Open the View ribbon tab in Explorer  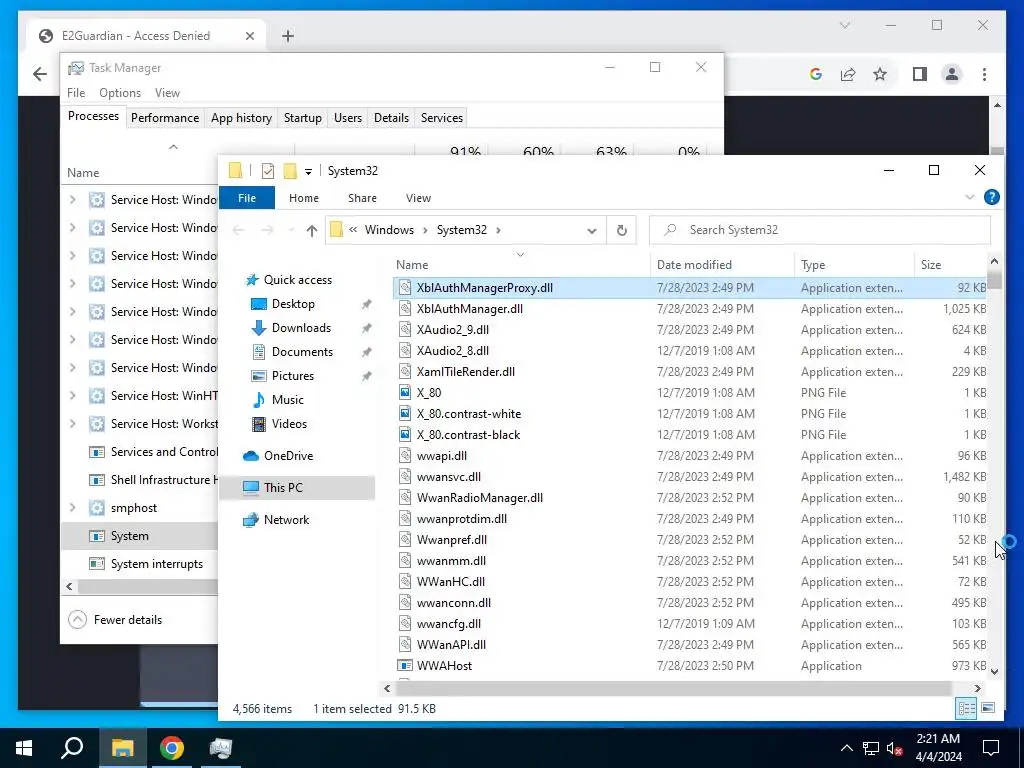tap(418, 198)
